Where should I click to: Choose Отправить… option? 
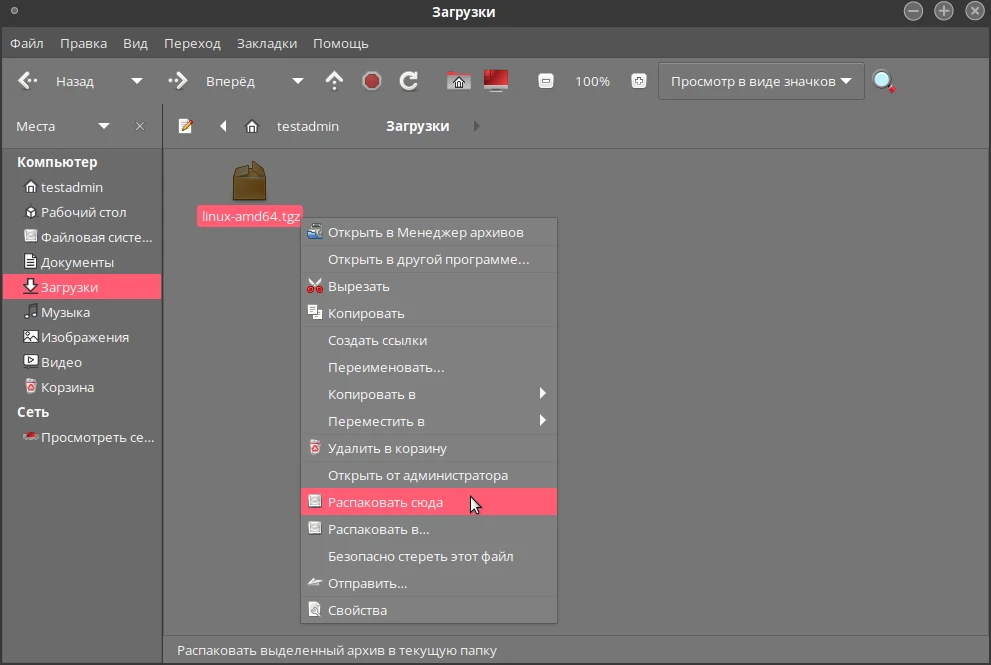tap(429, 583)
